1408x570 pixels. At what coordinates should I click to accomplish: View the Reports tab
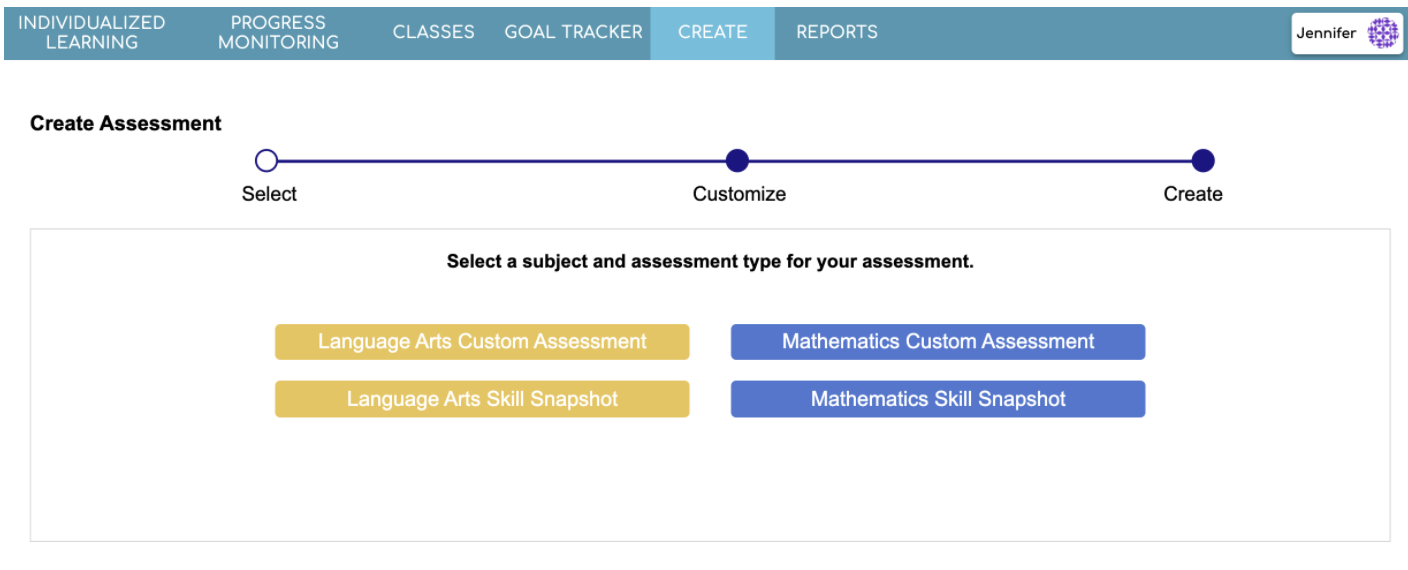tap(836, 32)
